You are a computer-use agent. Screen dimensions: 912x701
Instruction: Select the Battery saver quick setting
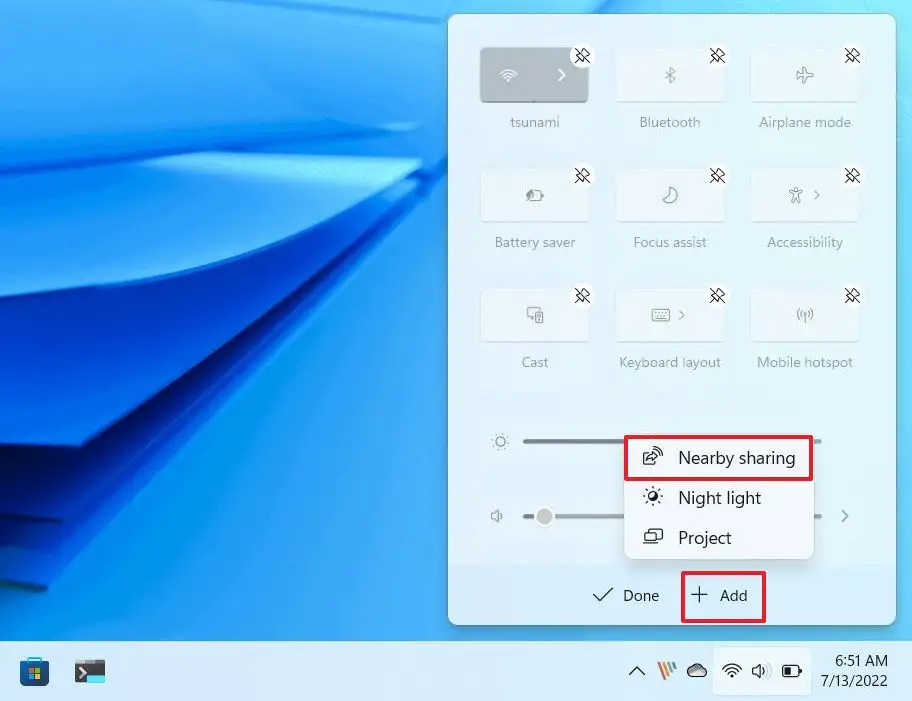[535, 194]
